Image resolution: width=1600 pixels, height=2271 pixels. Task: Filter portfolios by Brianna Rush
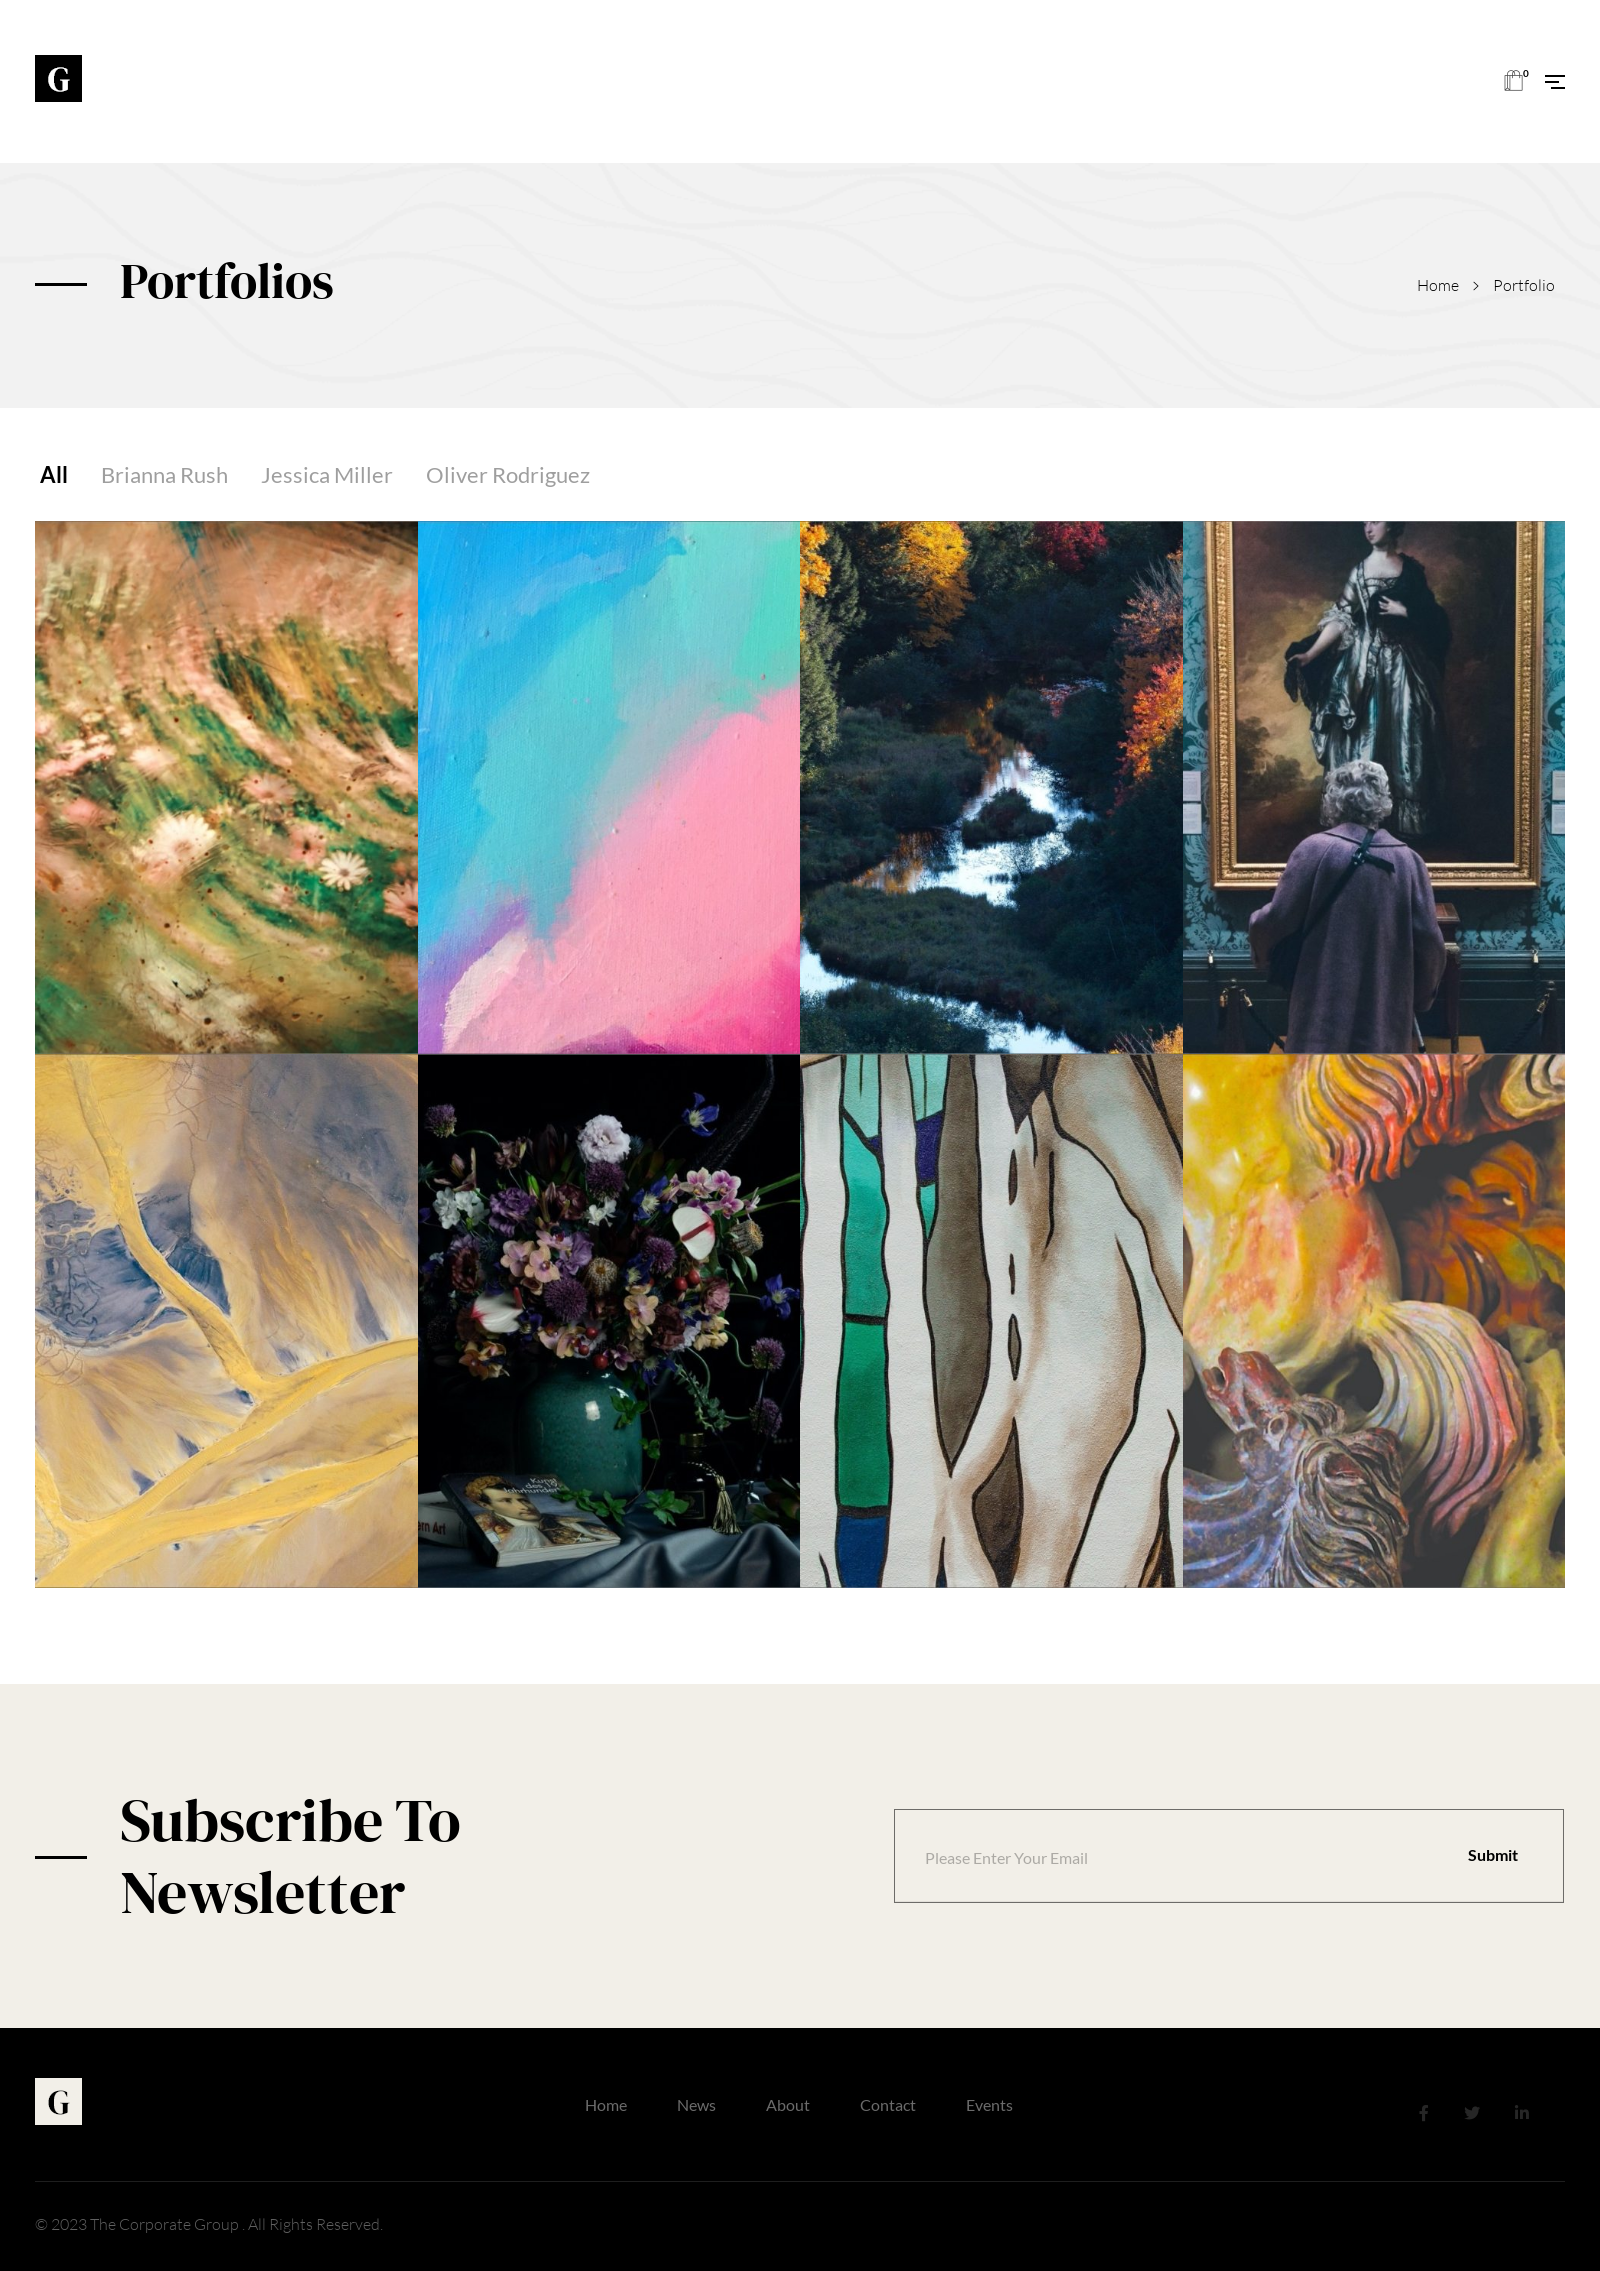[164, 475]
